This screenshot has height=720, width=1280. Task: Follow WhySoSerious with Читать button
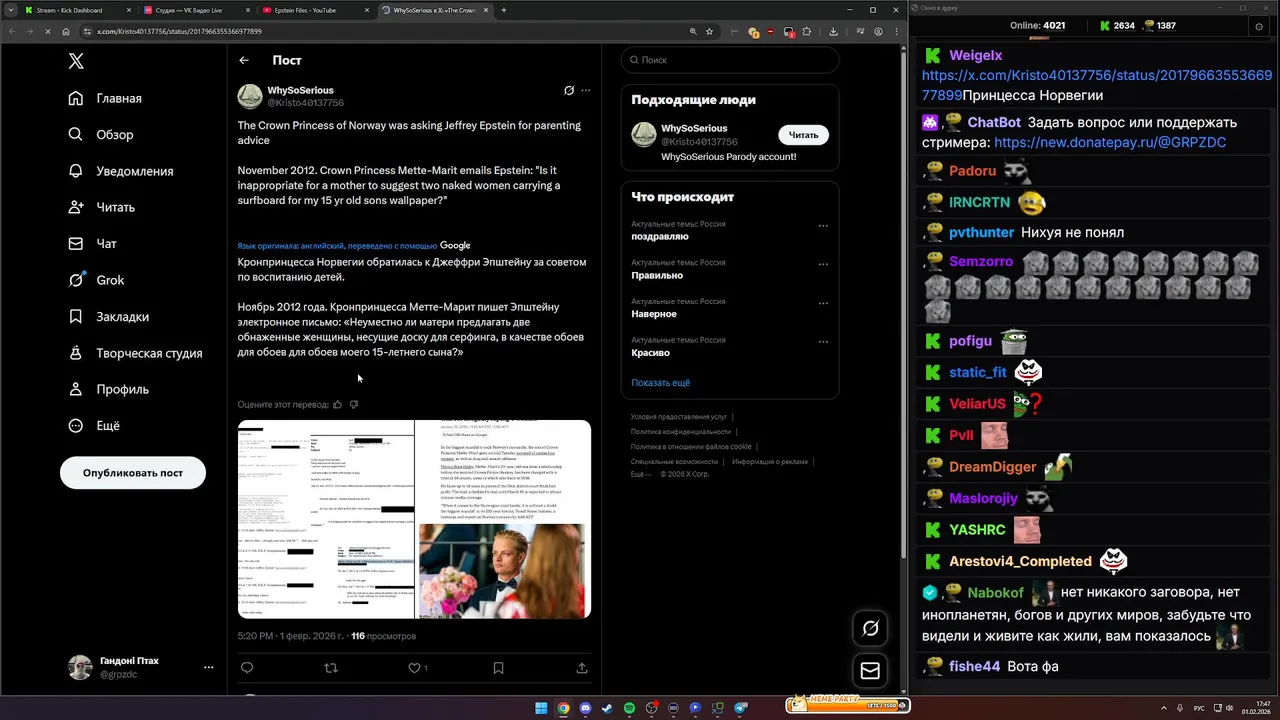click(x=803, y=135)
